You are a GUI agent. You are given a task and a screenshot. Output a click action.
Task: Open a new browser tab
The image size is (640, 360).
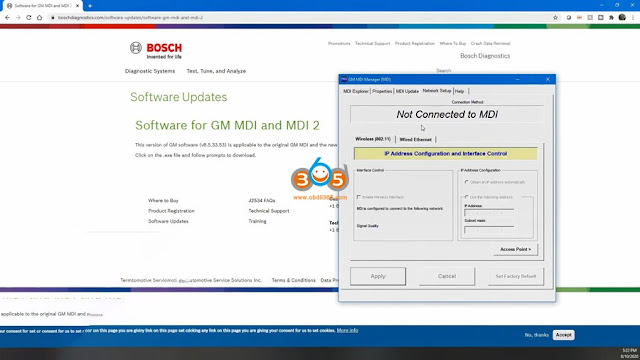pos(90,6)
